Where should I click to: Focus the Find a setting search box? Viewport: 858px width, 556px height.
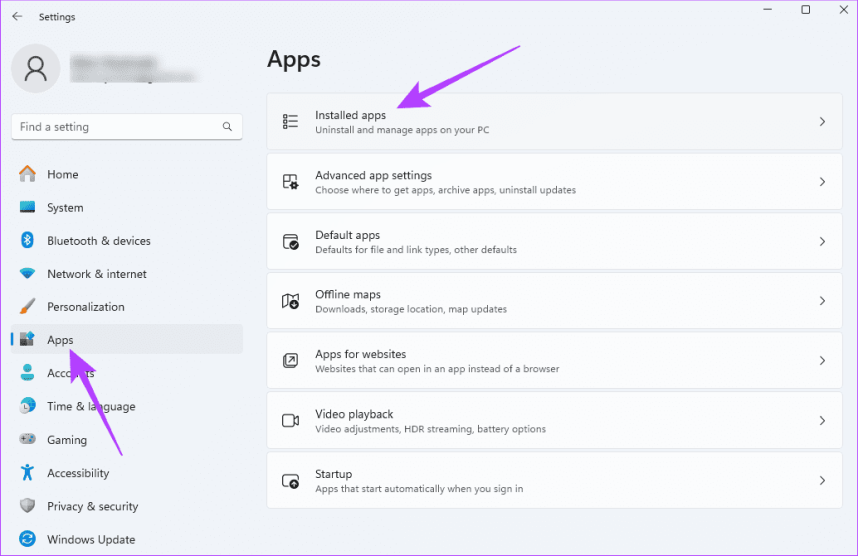point(115,127)
